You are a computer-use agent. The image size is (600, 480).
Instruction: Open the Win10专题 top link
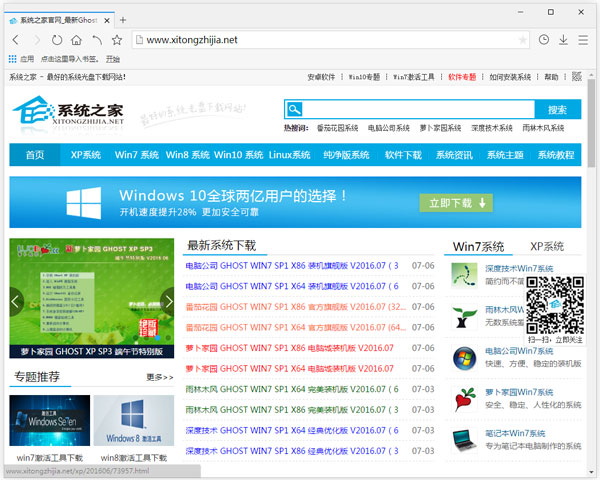364,77
